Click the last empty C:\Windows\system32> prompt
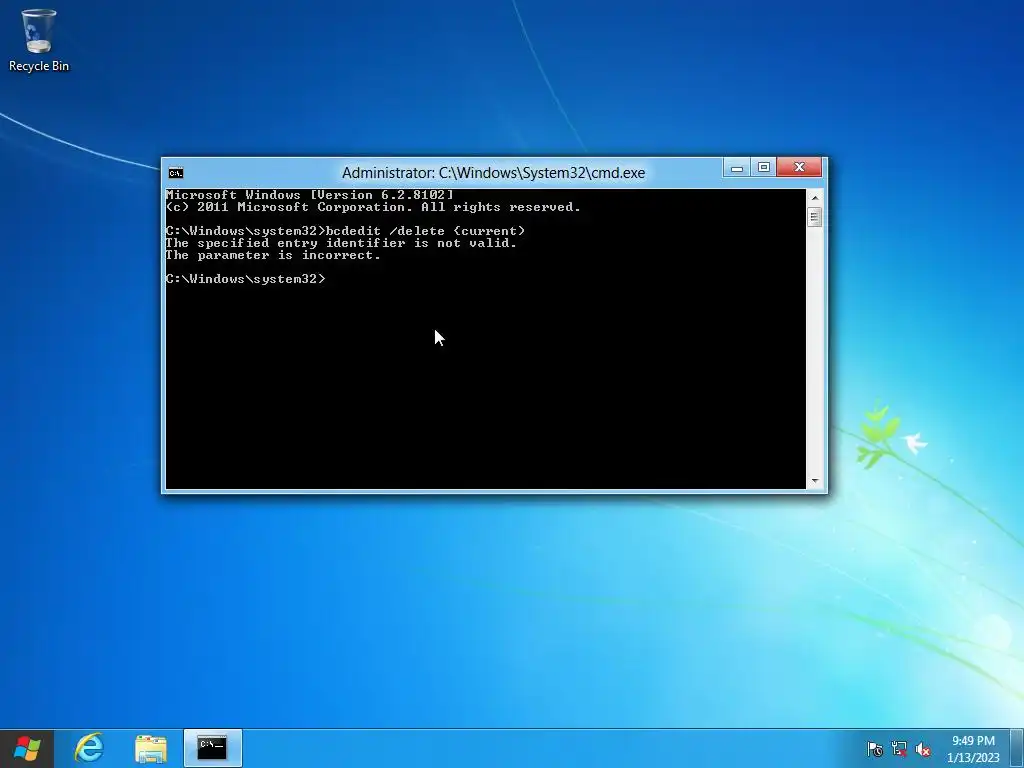1024x768 pixels. 245,279
